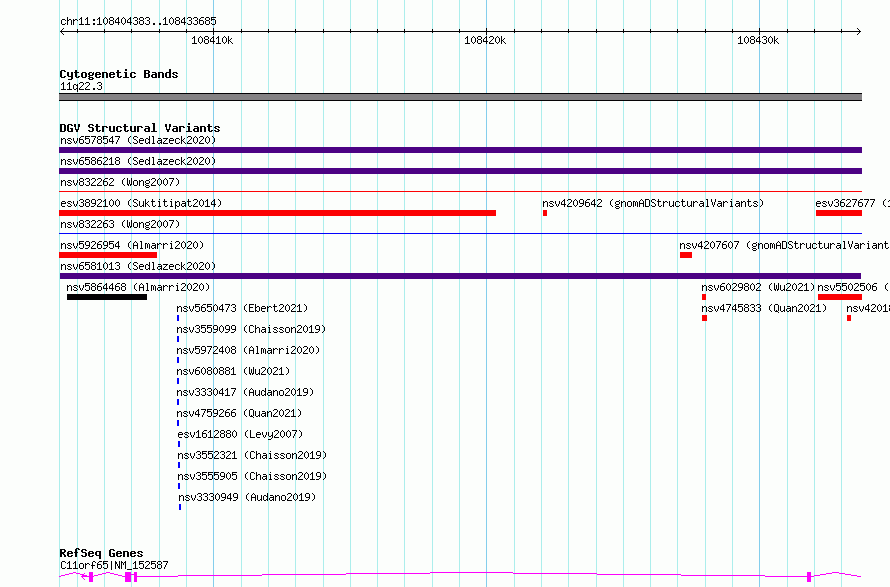The height and width of the screenshot is (587, 890).
Task: Click nsv4759266 (Quan2021) variant label
Action: coord(239,413)
